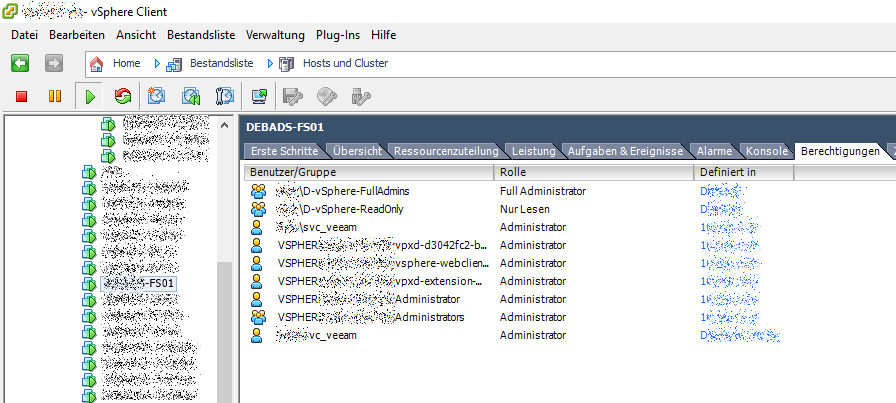
Task: Open the Verwaltung menu
Action: (275, 35)
